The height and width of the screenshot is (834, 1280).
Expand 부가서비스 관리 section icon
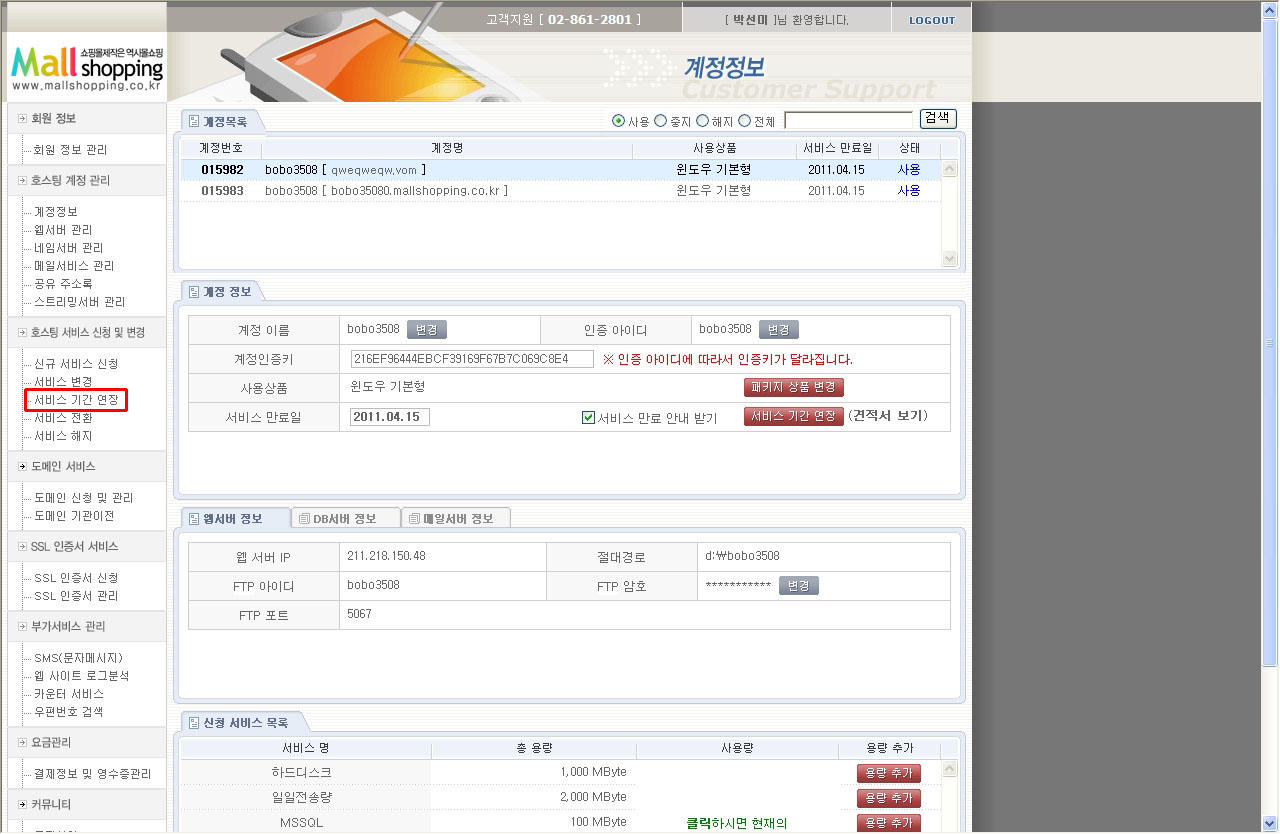click(22, 627)
